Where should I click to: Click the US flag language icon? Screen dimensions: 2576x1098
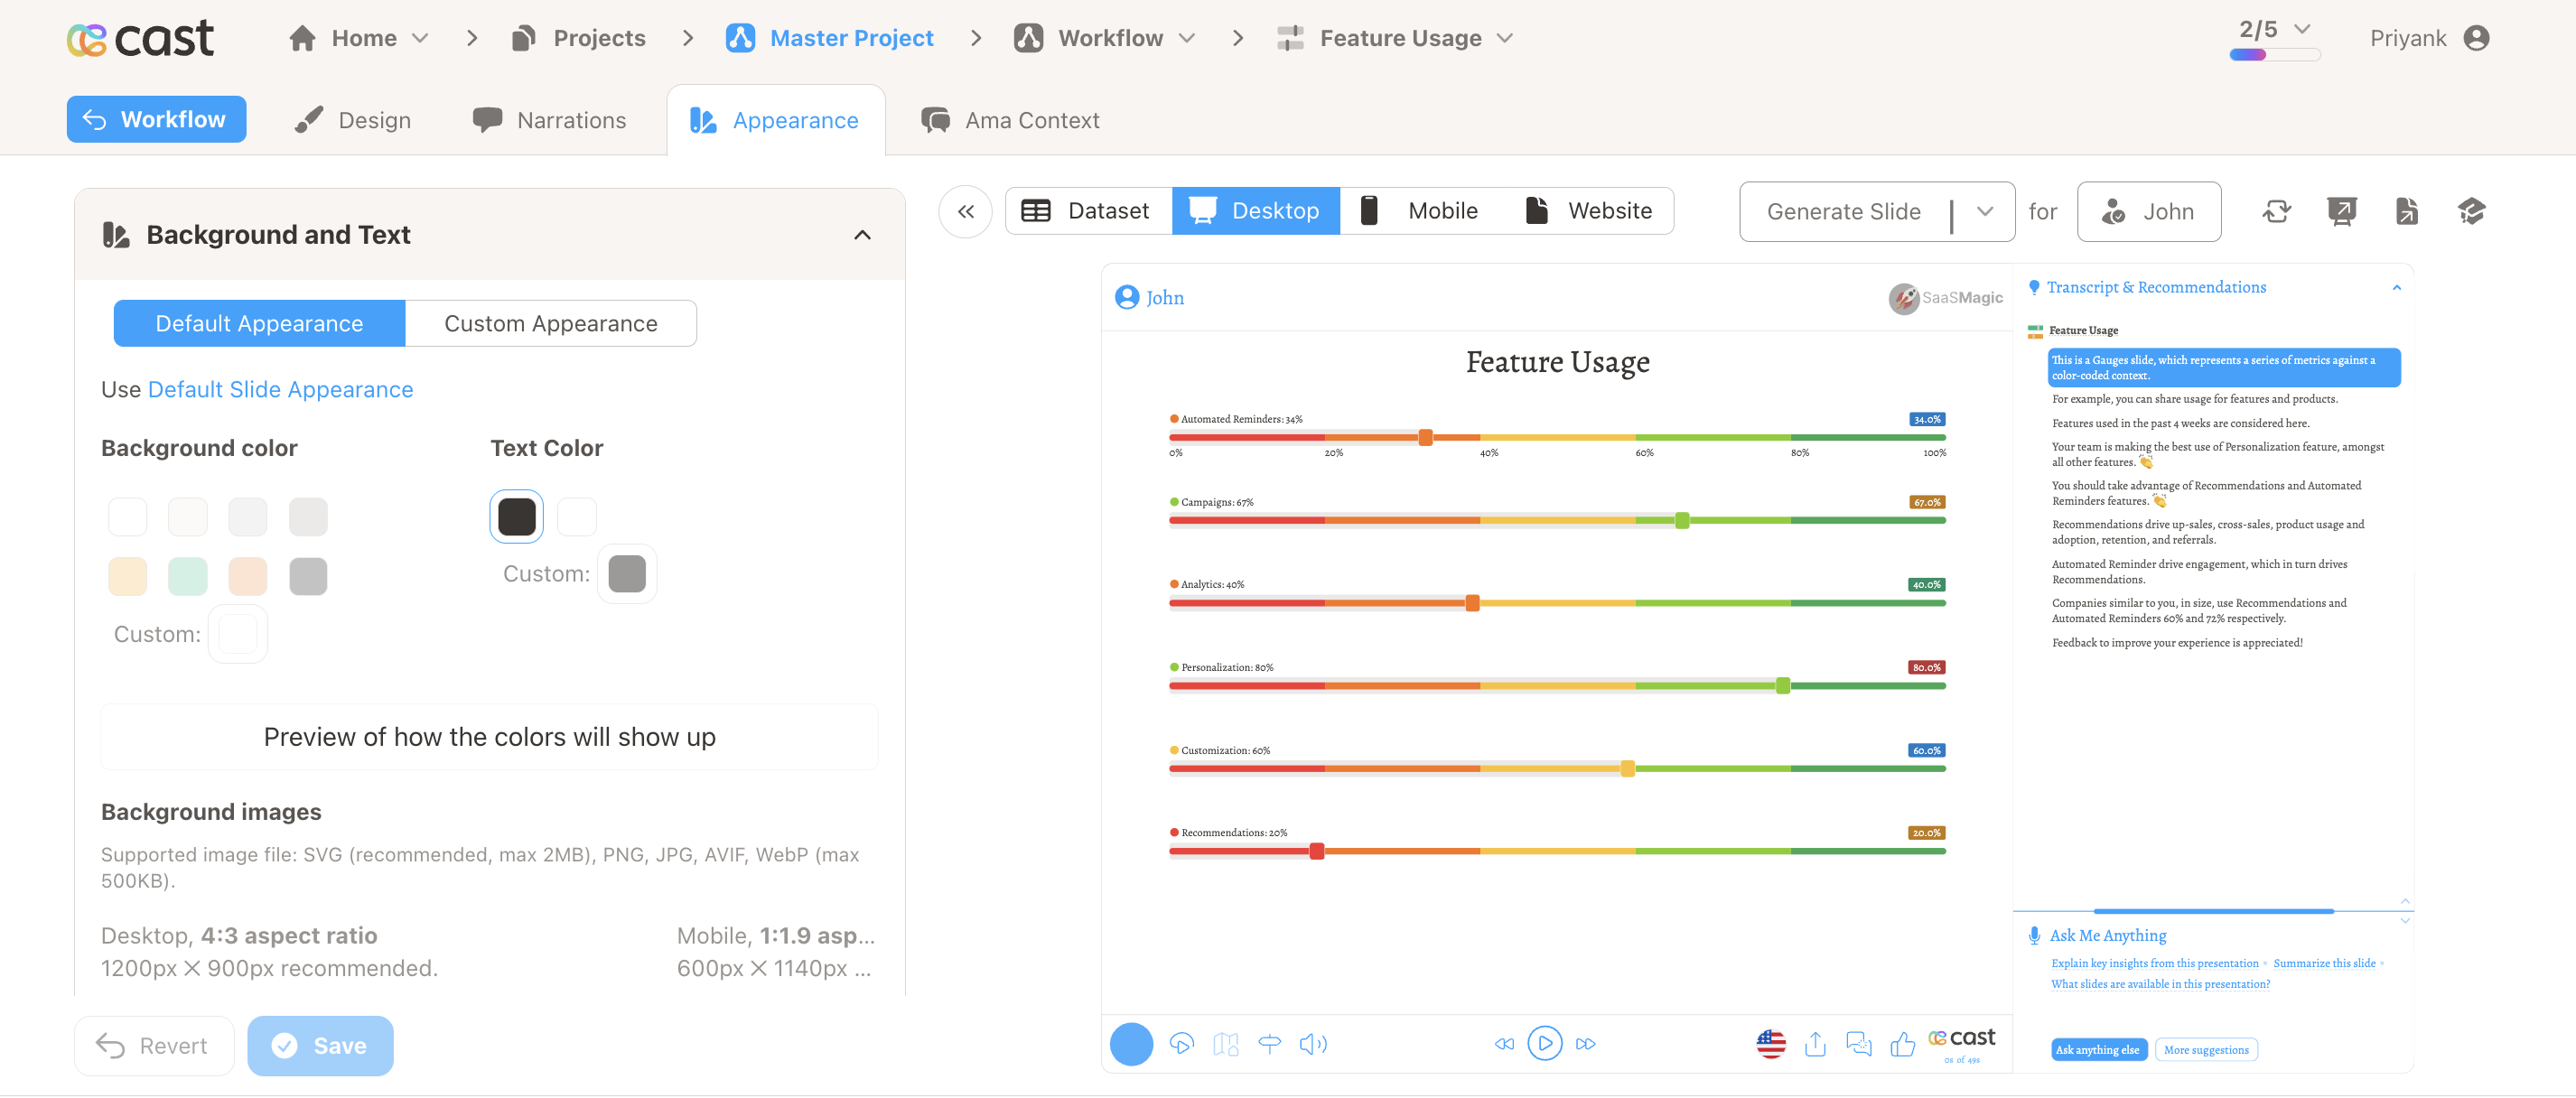1770,1044
